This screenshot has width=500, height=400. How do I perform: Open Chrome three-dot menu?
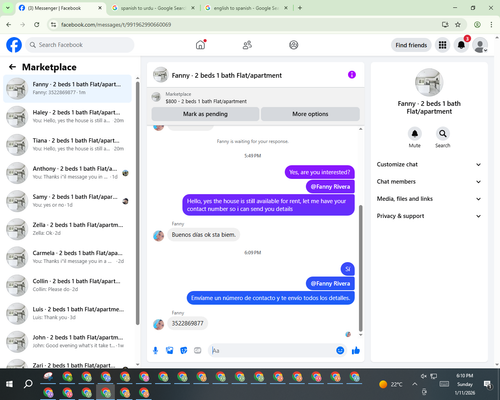(491, 24)
